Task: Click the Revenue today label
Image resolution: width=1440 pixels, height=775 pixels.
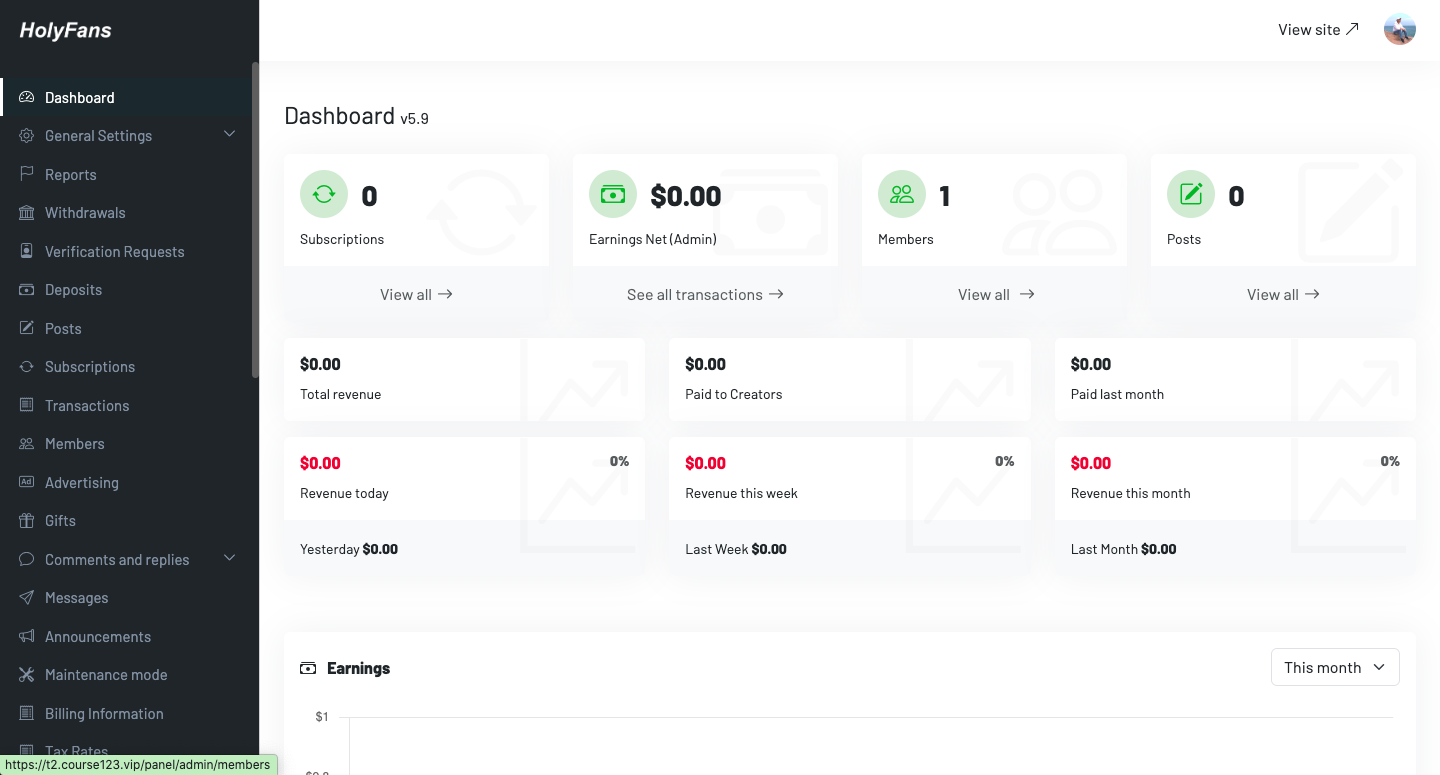Action: click(x=344, y=493)
